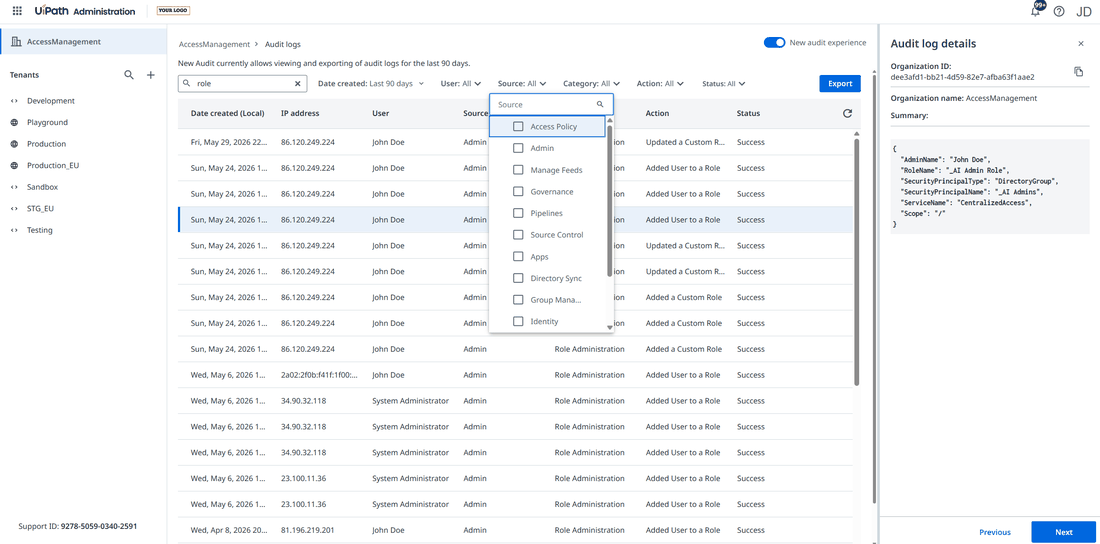Open the help question mark icon
This screenshot has width=1100, height=544.
[1059, 11]
